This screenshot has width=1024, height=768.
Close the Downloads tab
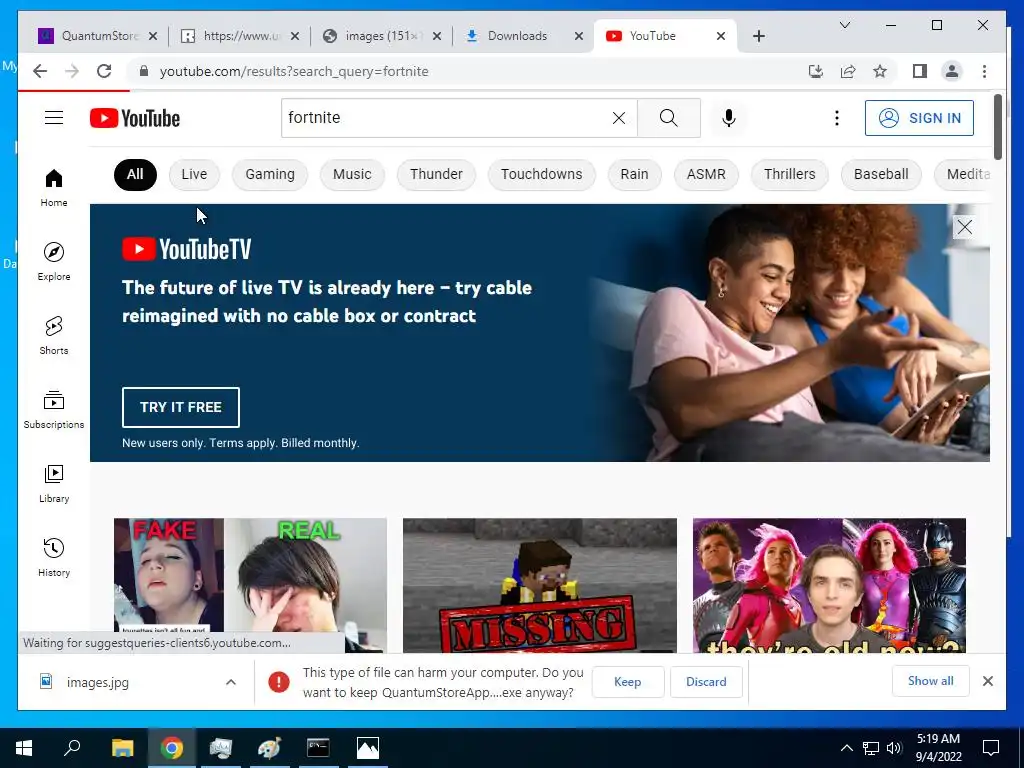click(x=579, y=36)
